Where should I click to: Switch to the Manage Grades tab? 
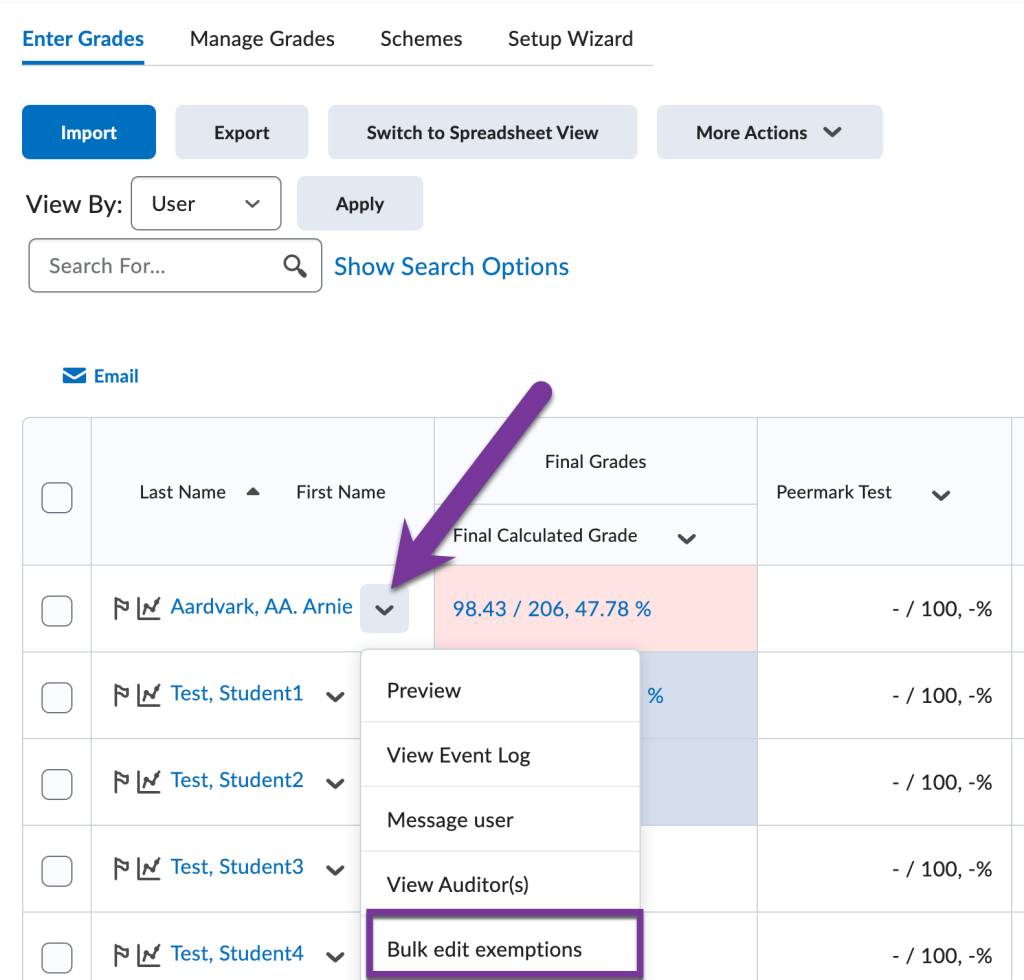(x=262, y=39)
